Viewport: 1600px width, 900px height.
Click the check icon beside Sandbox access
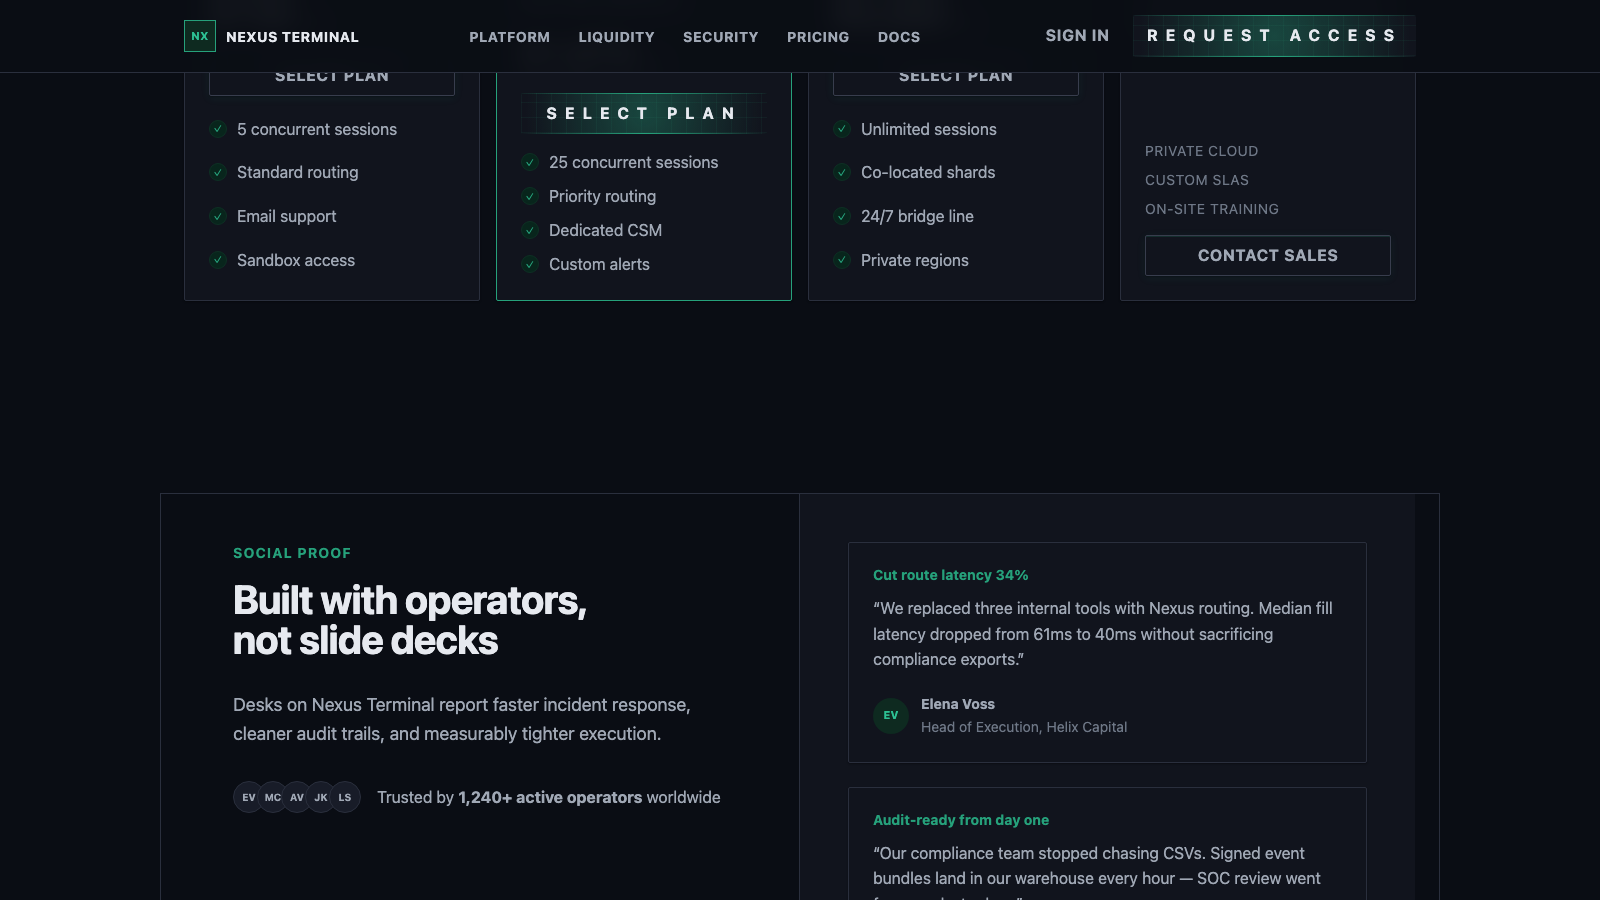pyautogui.click(x=218, y=260)
